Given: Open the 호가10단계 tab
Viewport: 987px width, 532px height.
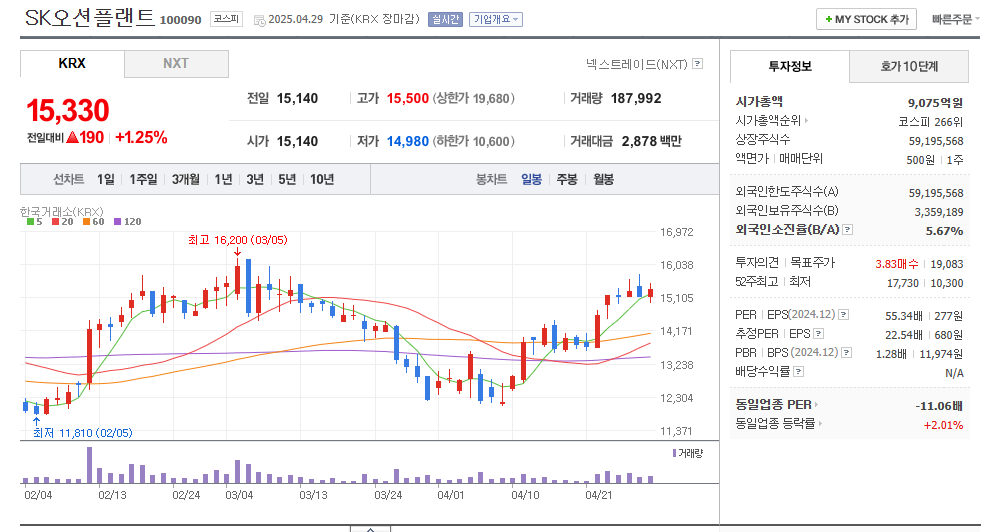Looking at the screenshot, I should tap(908, 66).
